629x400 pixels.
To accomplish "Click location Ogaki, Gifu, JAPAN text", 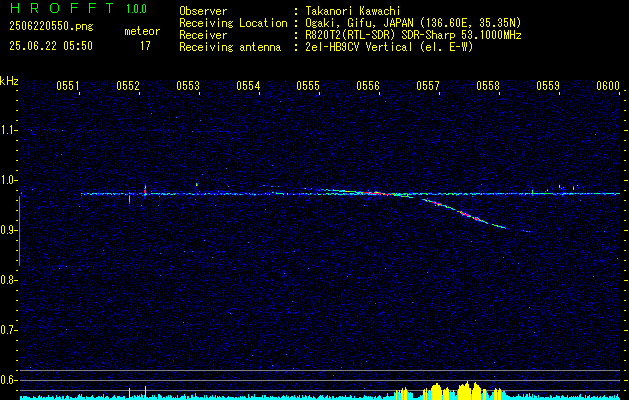I will click(413, 23).
